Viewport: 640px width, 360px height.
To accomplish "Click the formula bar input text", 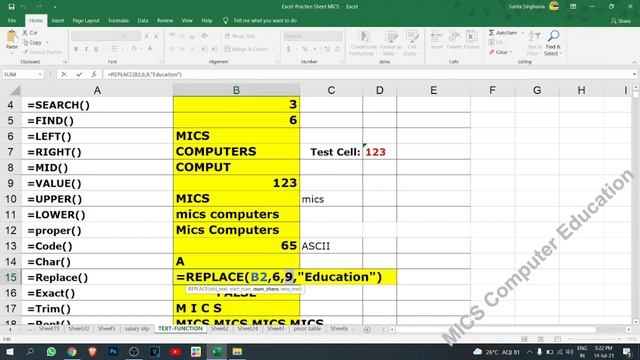I will 144,74.
